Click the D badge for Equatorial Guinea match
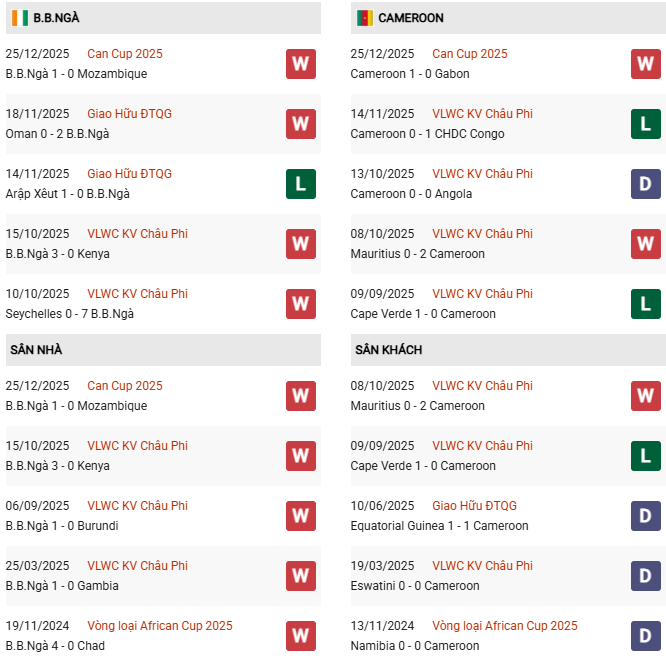Viewport: 666px width, 660px height. 645,516
